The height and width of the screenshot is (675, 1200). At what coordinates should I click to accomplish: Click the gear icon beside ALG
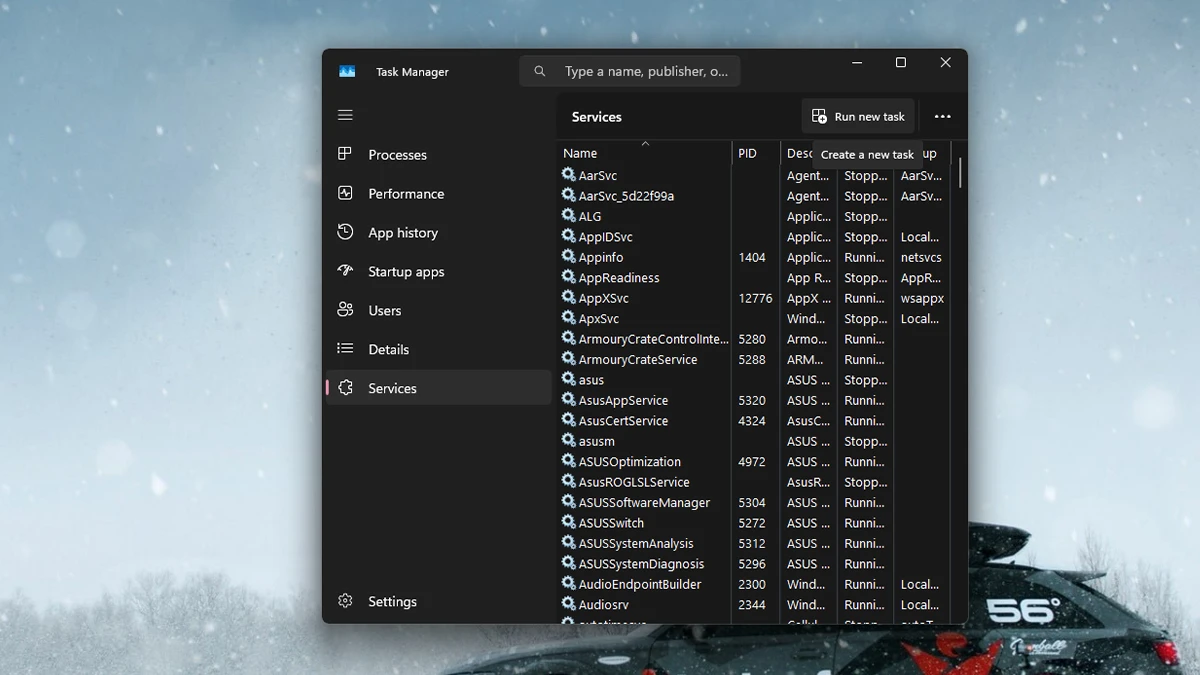[568, 216]
